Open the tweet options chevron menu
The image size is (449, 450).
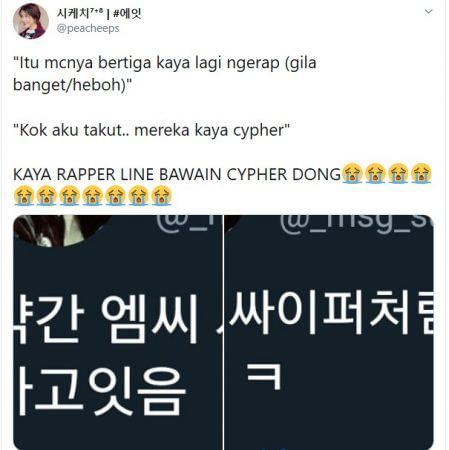coord(428,12)
